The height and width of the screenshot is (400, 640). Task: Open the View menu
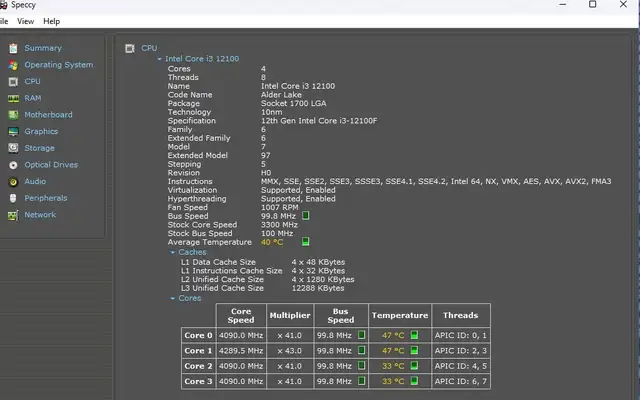point(25,21)
